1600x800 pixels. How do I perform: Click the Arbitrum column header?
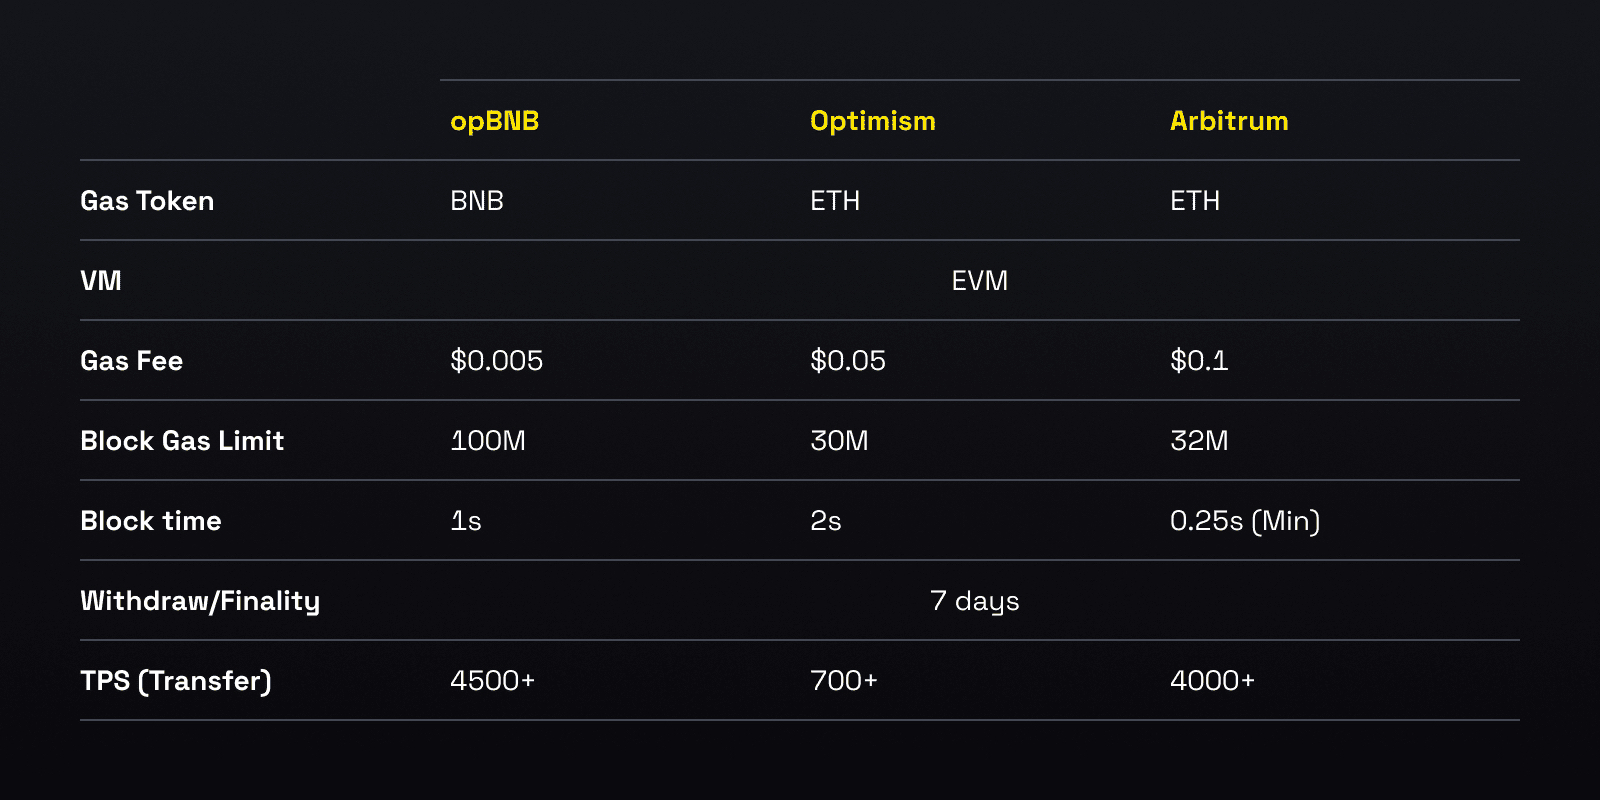(1229, 121)
